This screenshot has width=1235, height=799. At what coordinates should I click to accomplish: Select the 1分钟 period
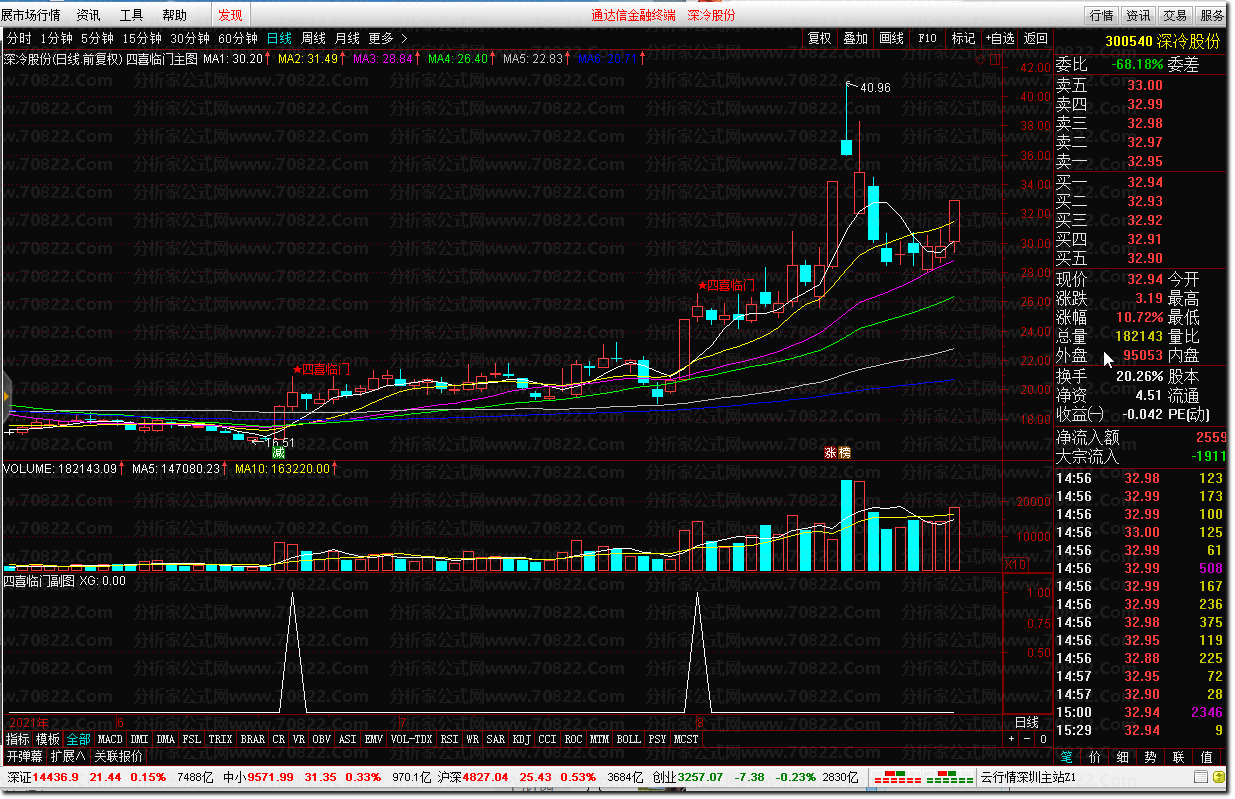click(56, 38)
